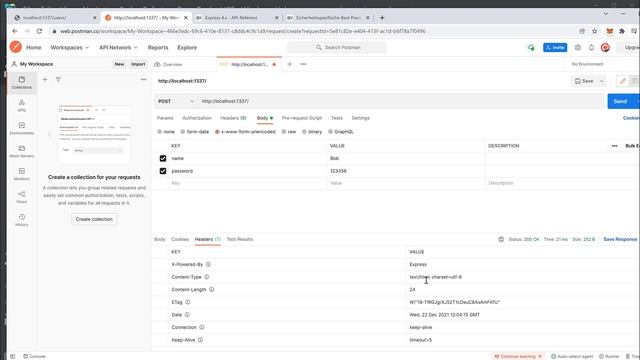
Task: Open the notifications bell icon
Action: click(591, 47)
